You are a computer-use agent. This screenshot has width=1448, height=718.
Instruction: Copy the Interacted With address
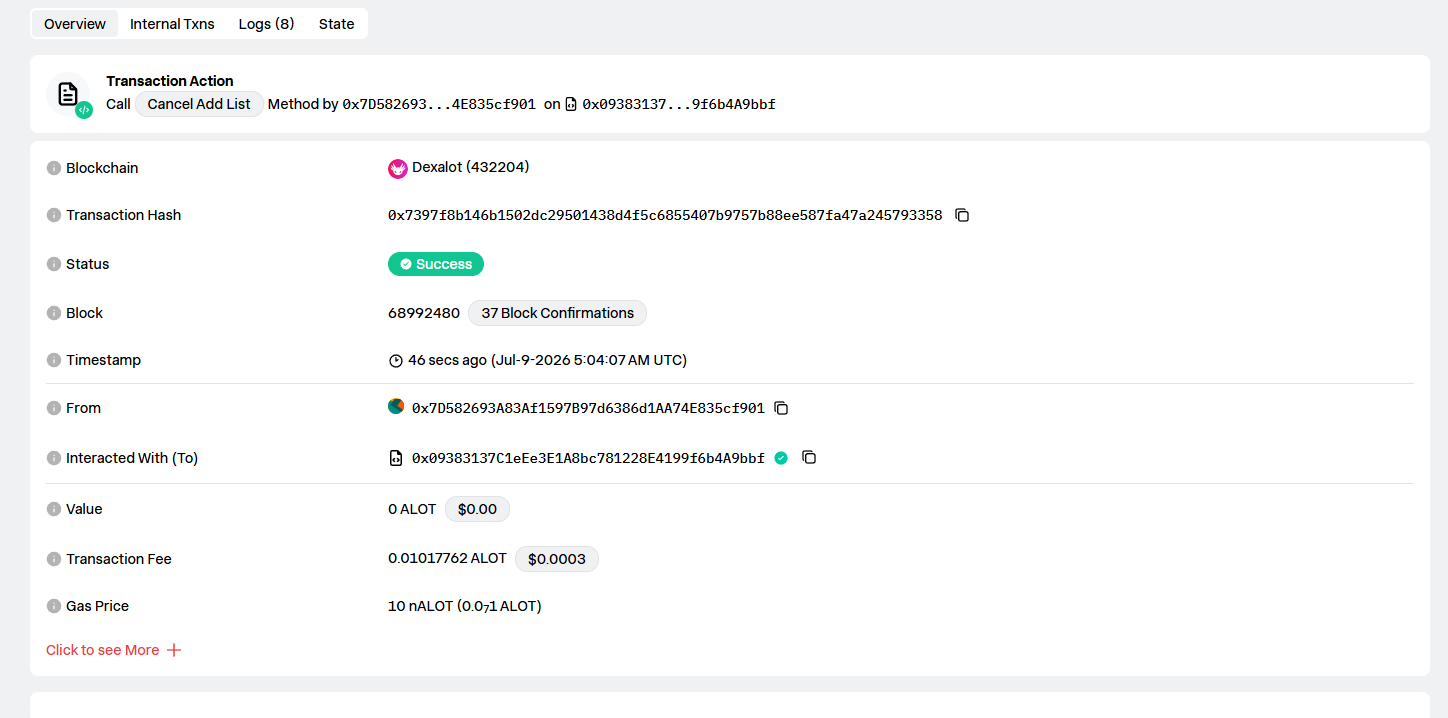tap(810, 458)
